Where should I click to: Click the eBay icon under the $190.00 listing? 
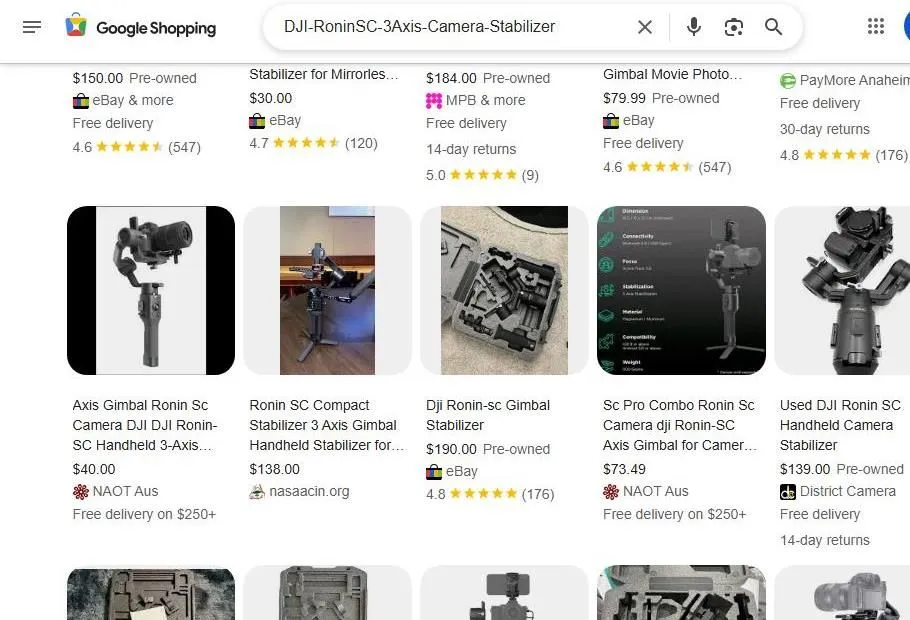click(434, 471)
